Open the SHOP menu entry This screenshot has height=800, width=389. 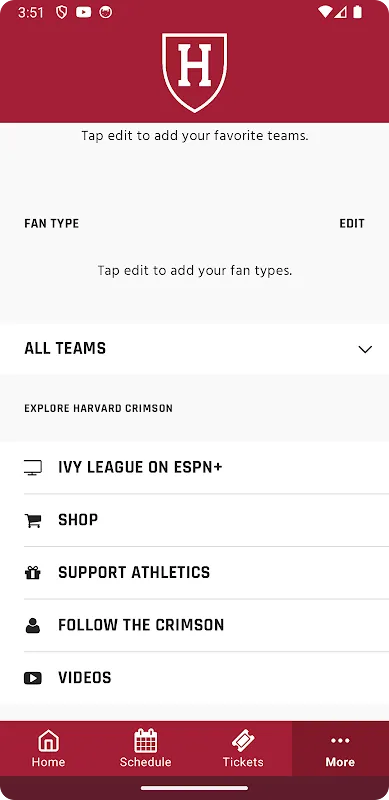78,520
